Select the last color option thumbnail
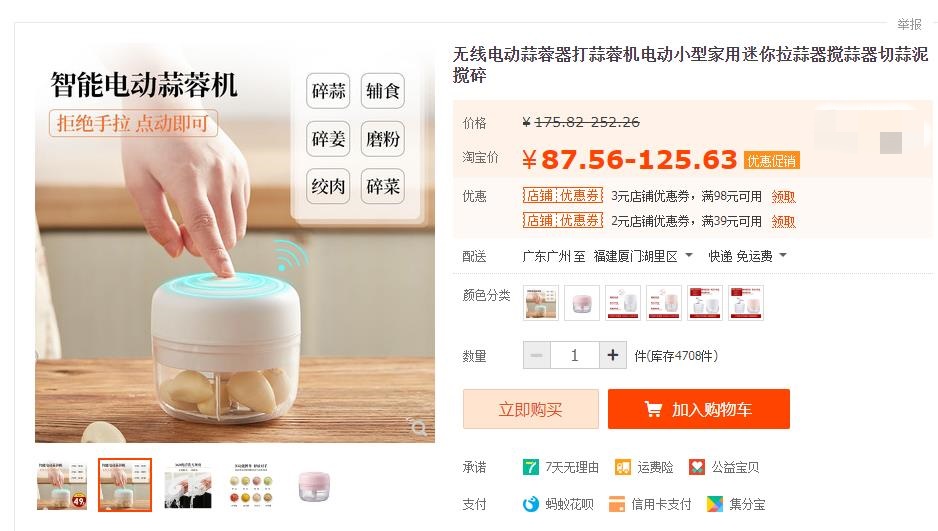 pyautogui.click(x=746, y=303)
